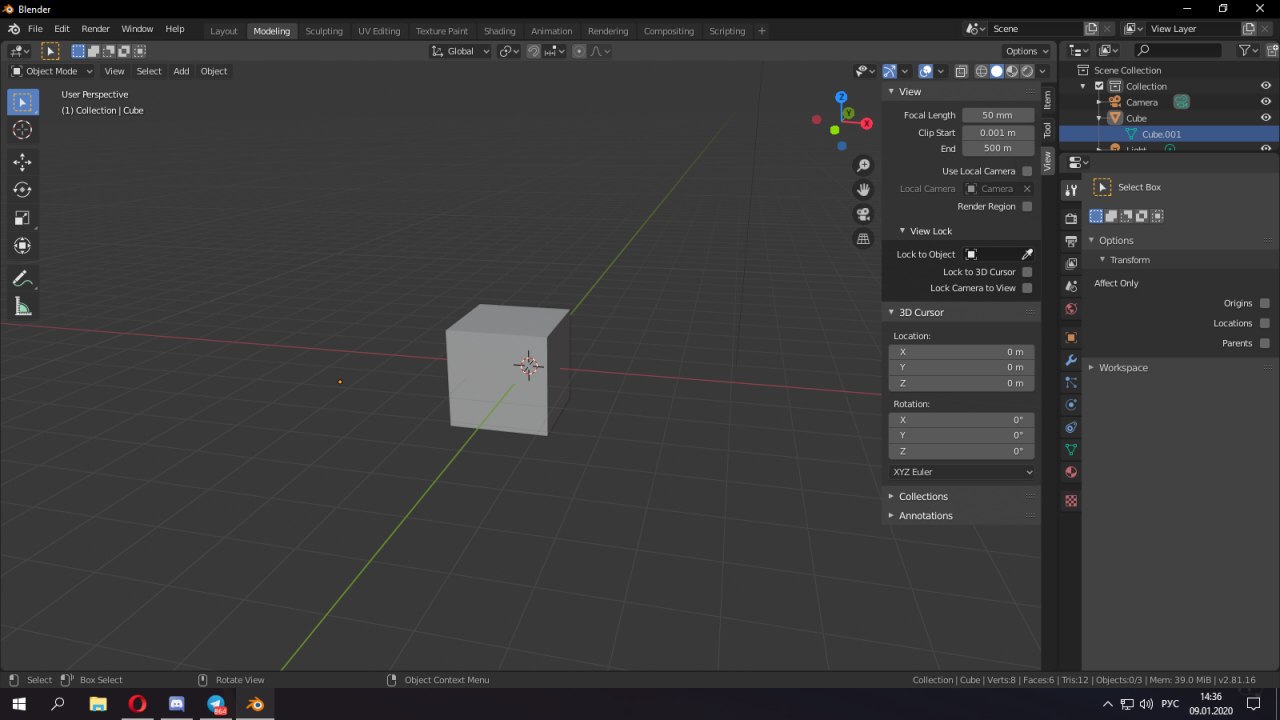Image resolution: width=1280 pixels, height=720 pixels.
Task: Collapse the View Lock subpanel
Action: click(x=930, y=231)
